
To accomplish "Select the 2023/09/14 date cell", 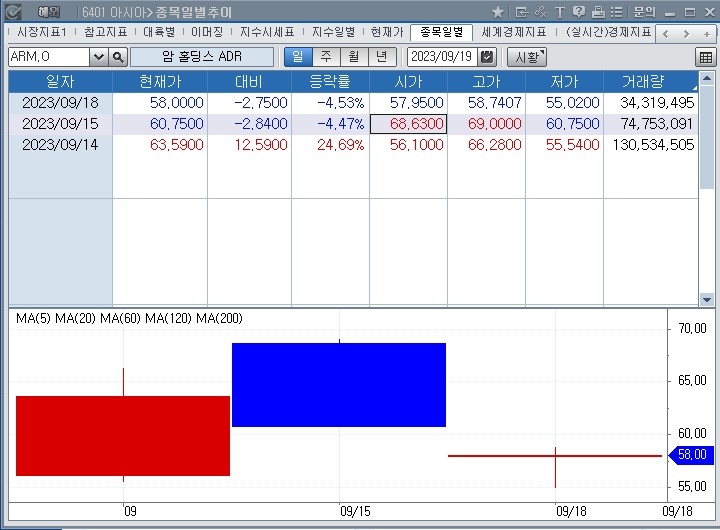I will click(60, 145).
